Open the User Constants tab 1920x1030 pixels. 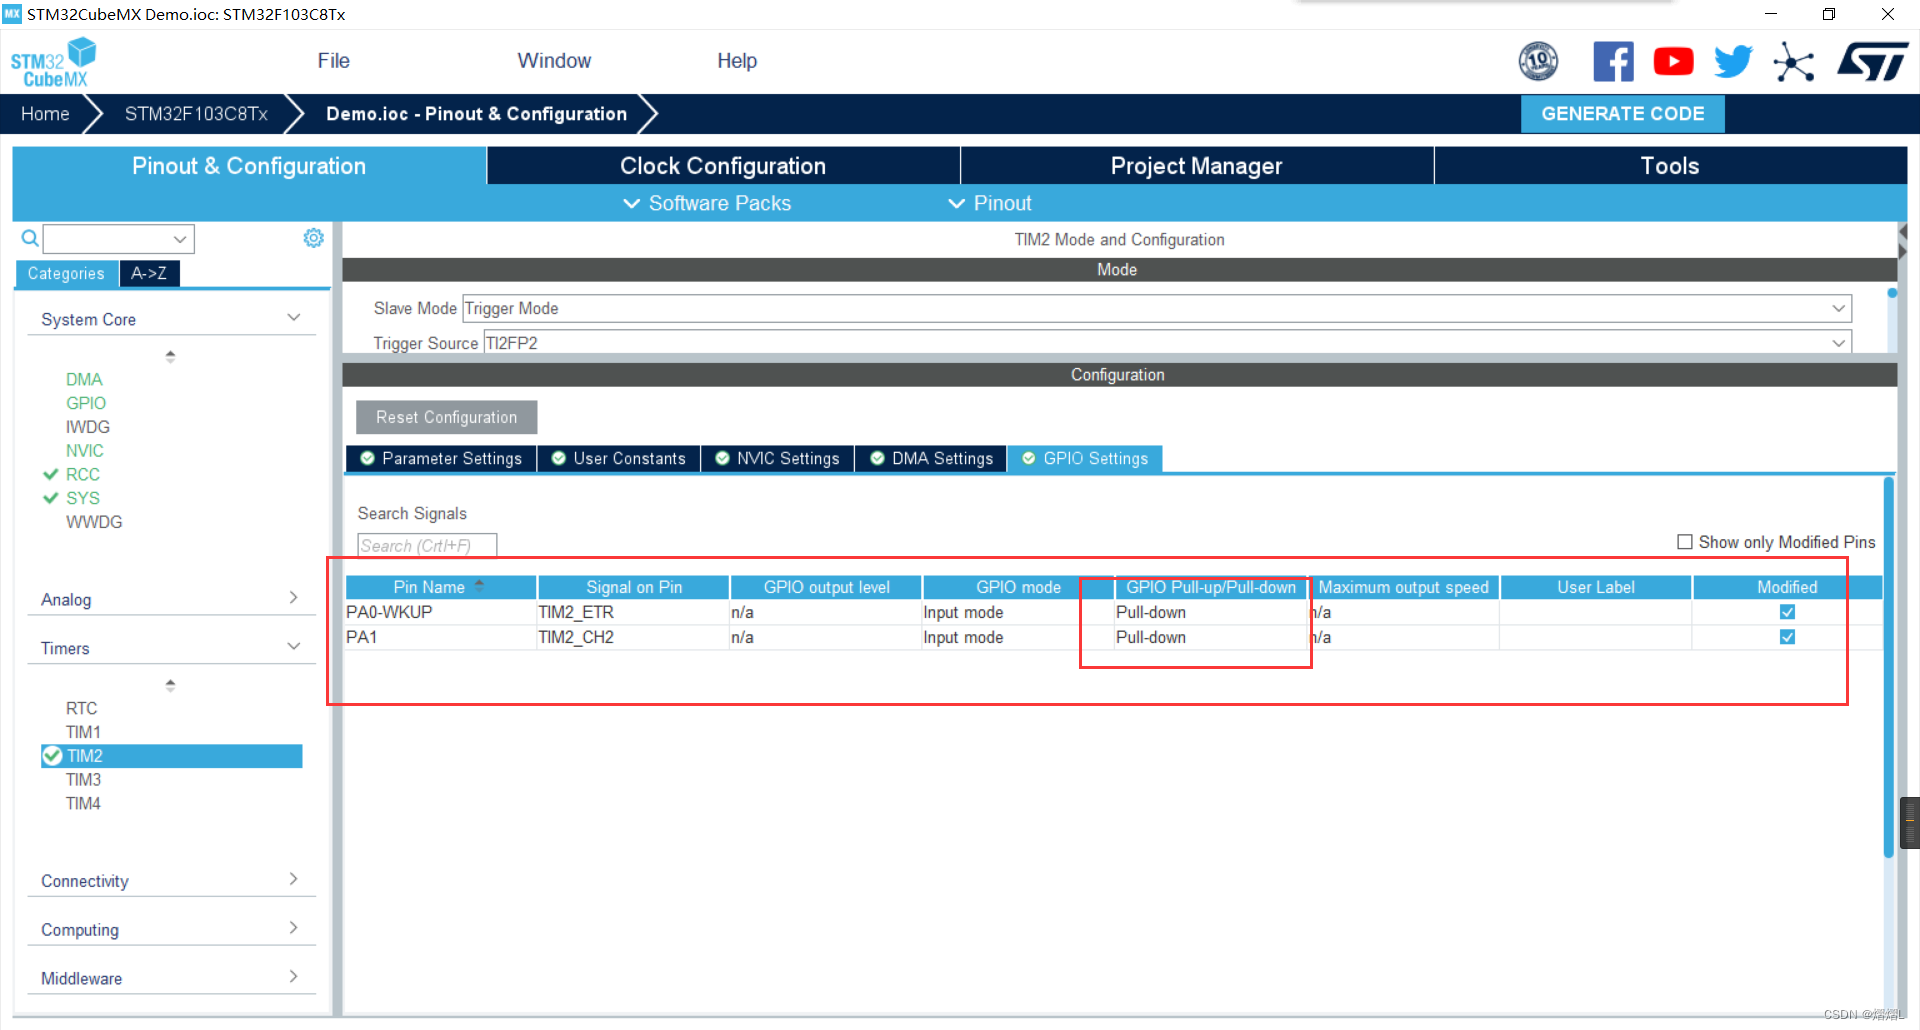click(619, 458)
